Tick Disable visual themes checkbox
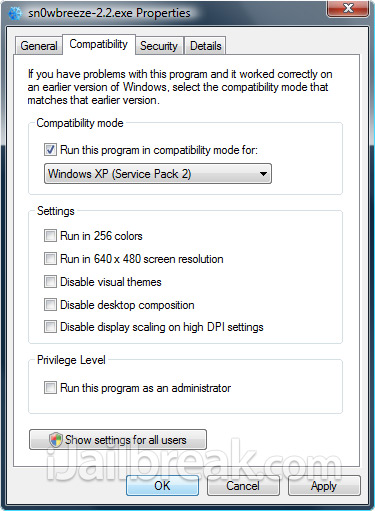This screenshot has width=375, height=511. [x=50, y=281]
